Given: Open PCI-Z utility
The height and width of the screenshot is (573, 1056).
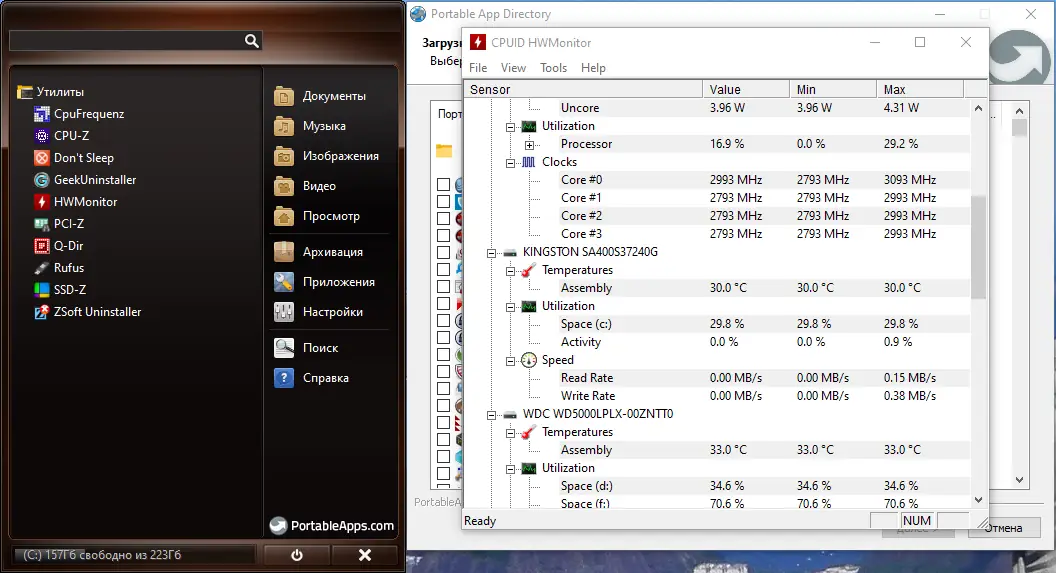Looking at the screenshot, I should coord(59,224).
